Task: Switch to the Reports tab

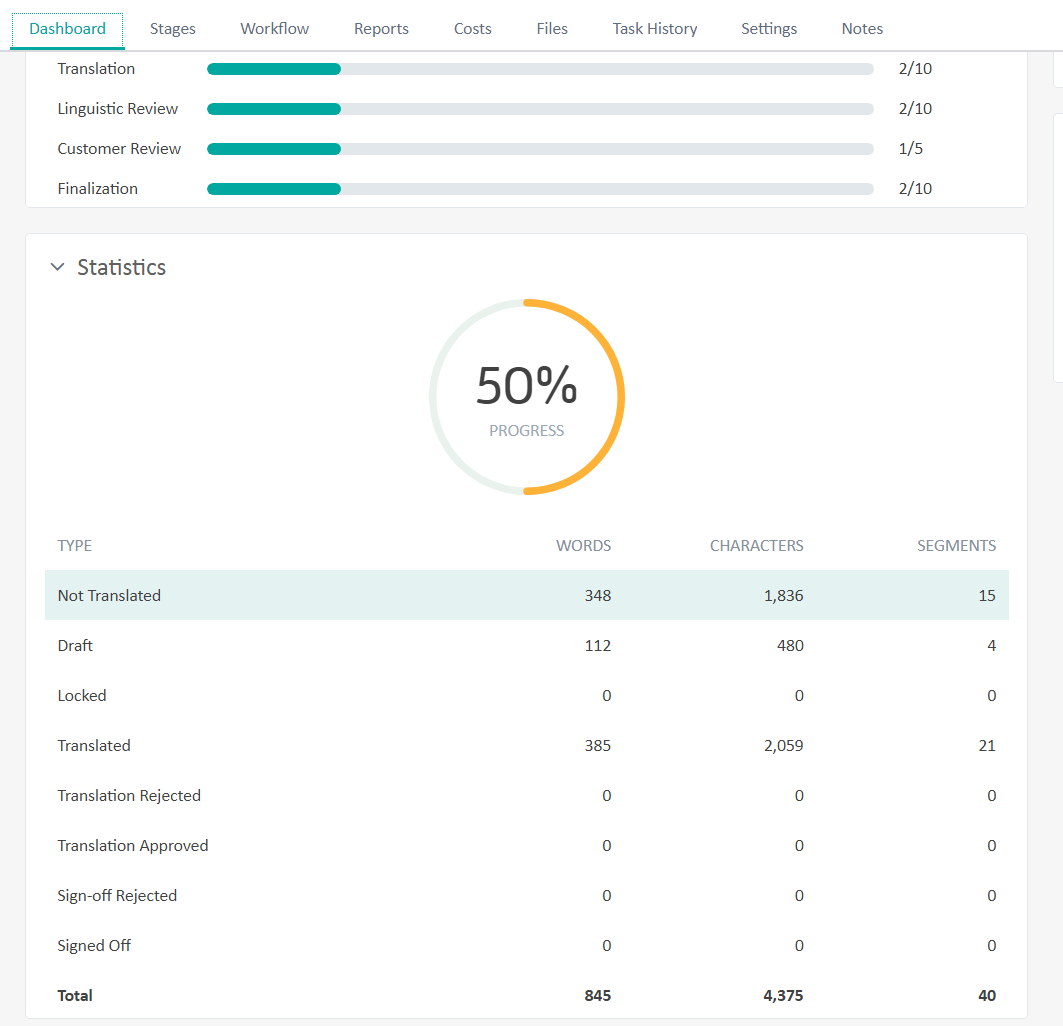Action: [x=381, y=28]
